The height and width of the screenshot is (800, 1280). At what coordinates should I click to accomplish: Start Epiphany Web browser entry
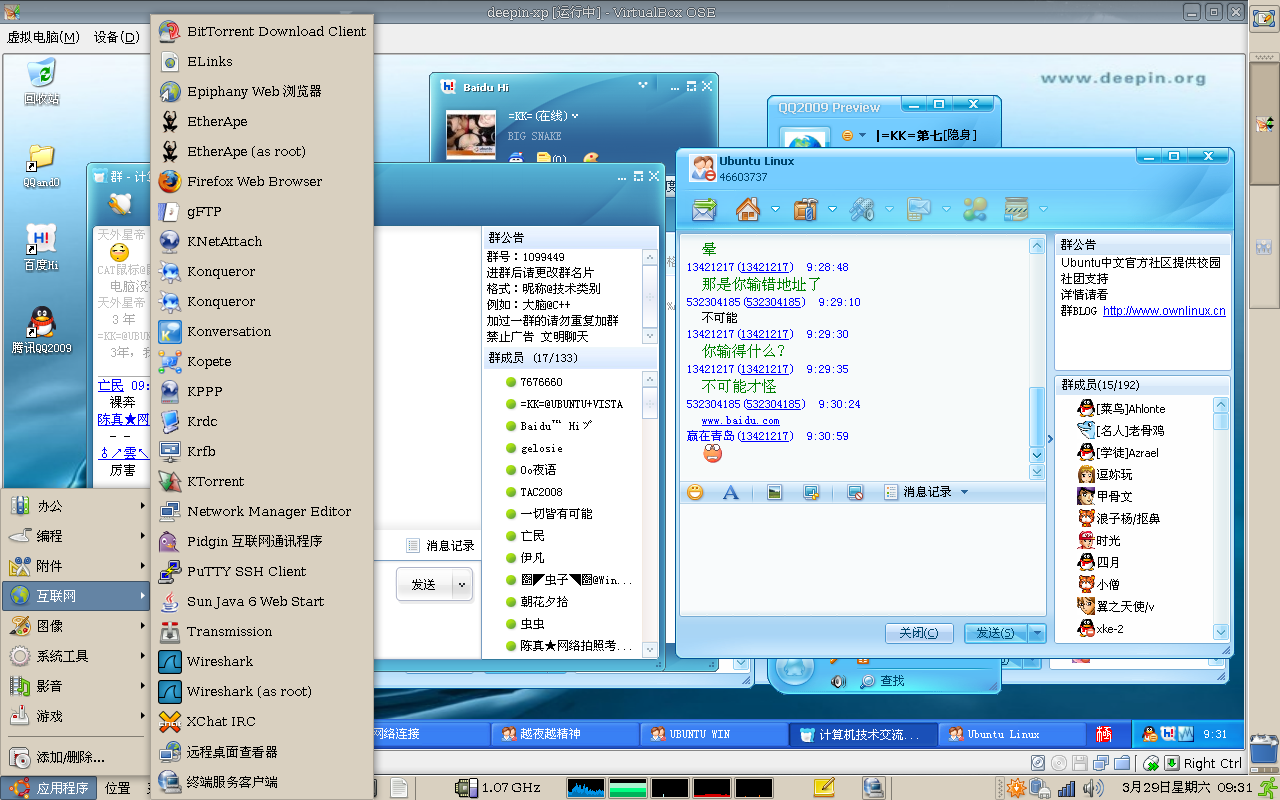point(262,91)
